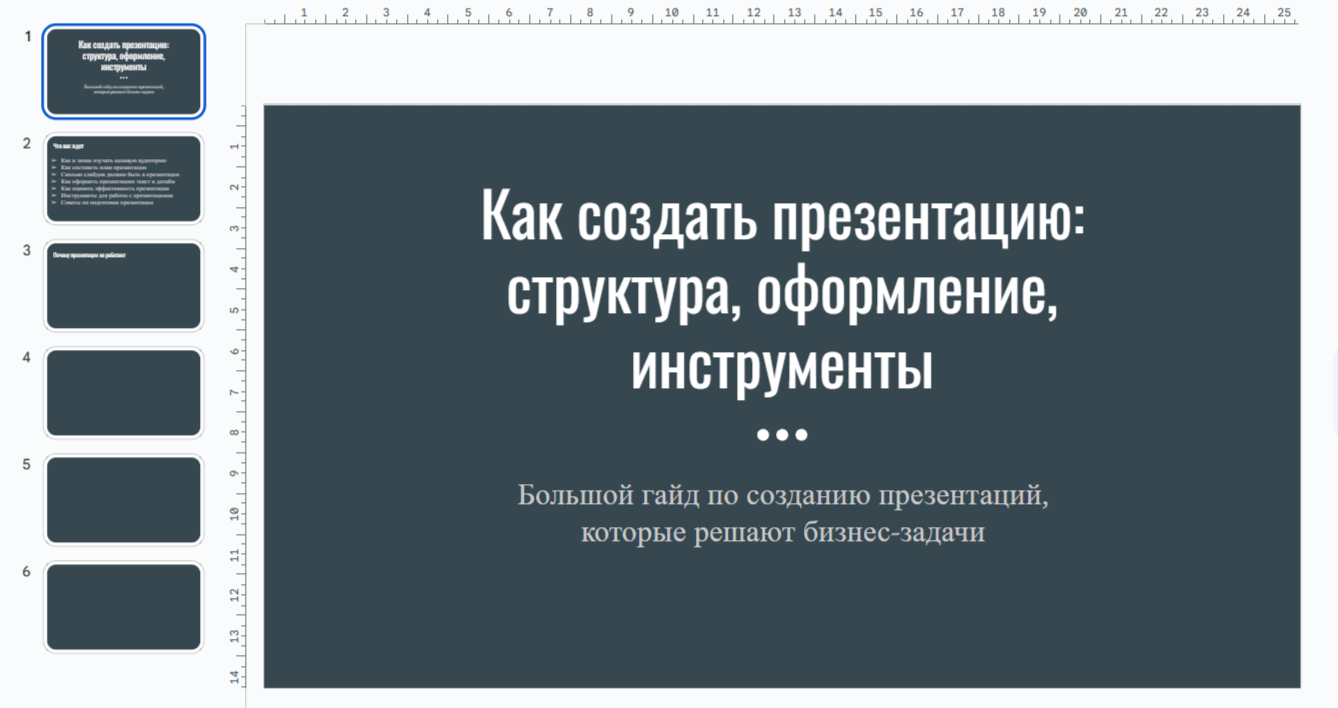Select slide 3 thumbnail in filmstrip

[123, 286]
